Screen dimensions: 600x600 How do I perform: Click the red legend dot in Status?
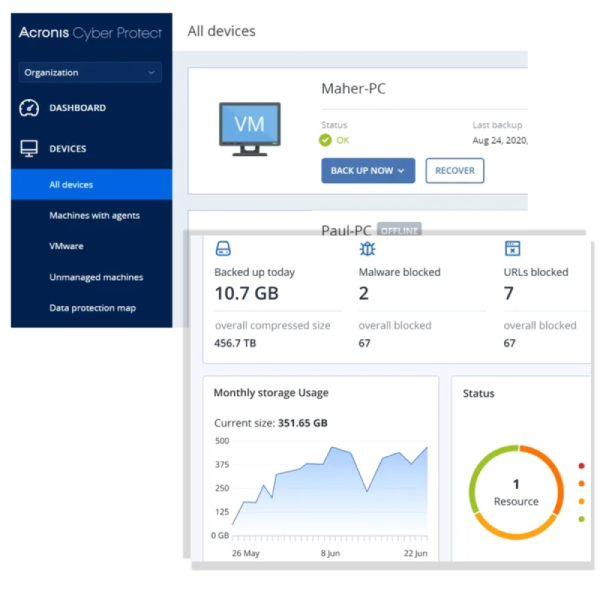pos(581,466)
